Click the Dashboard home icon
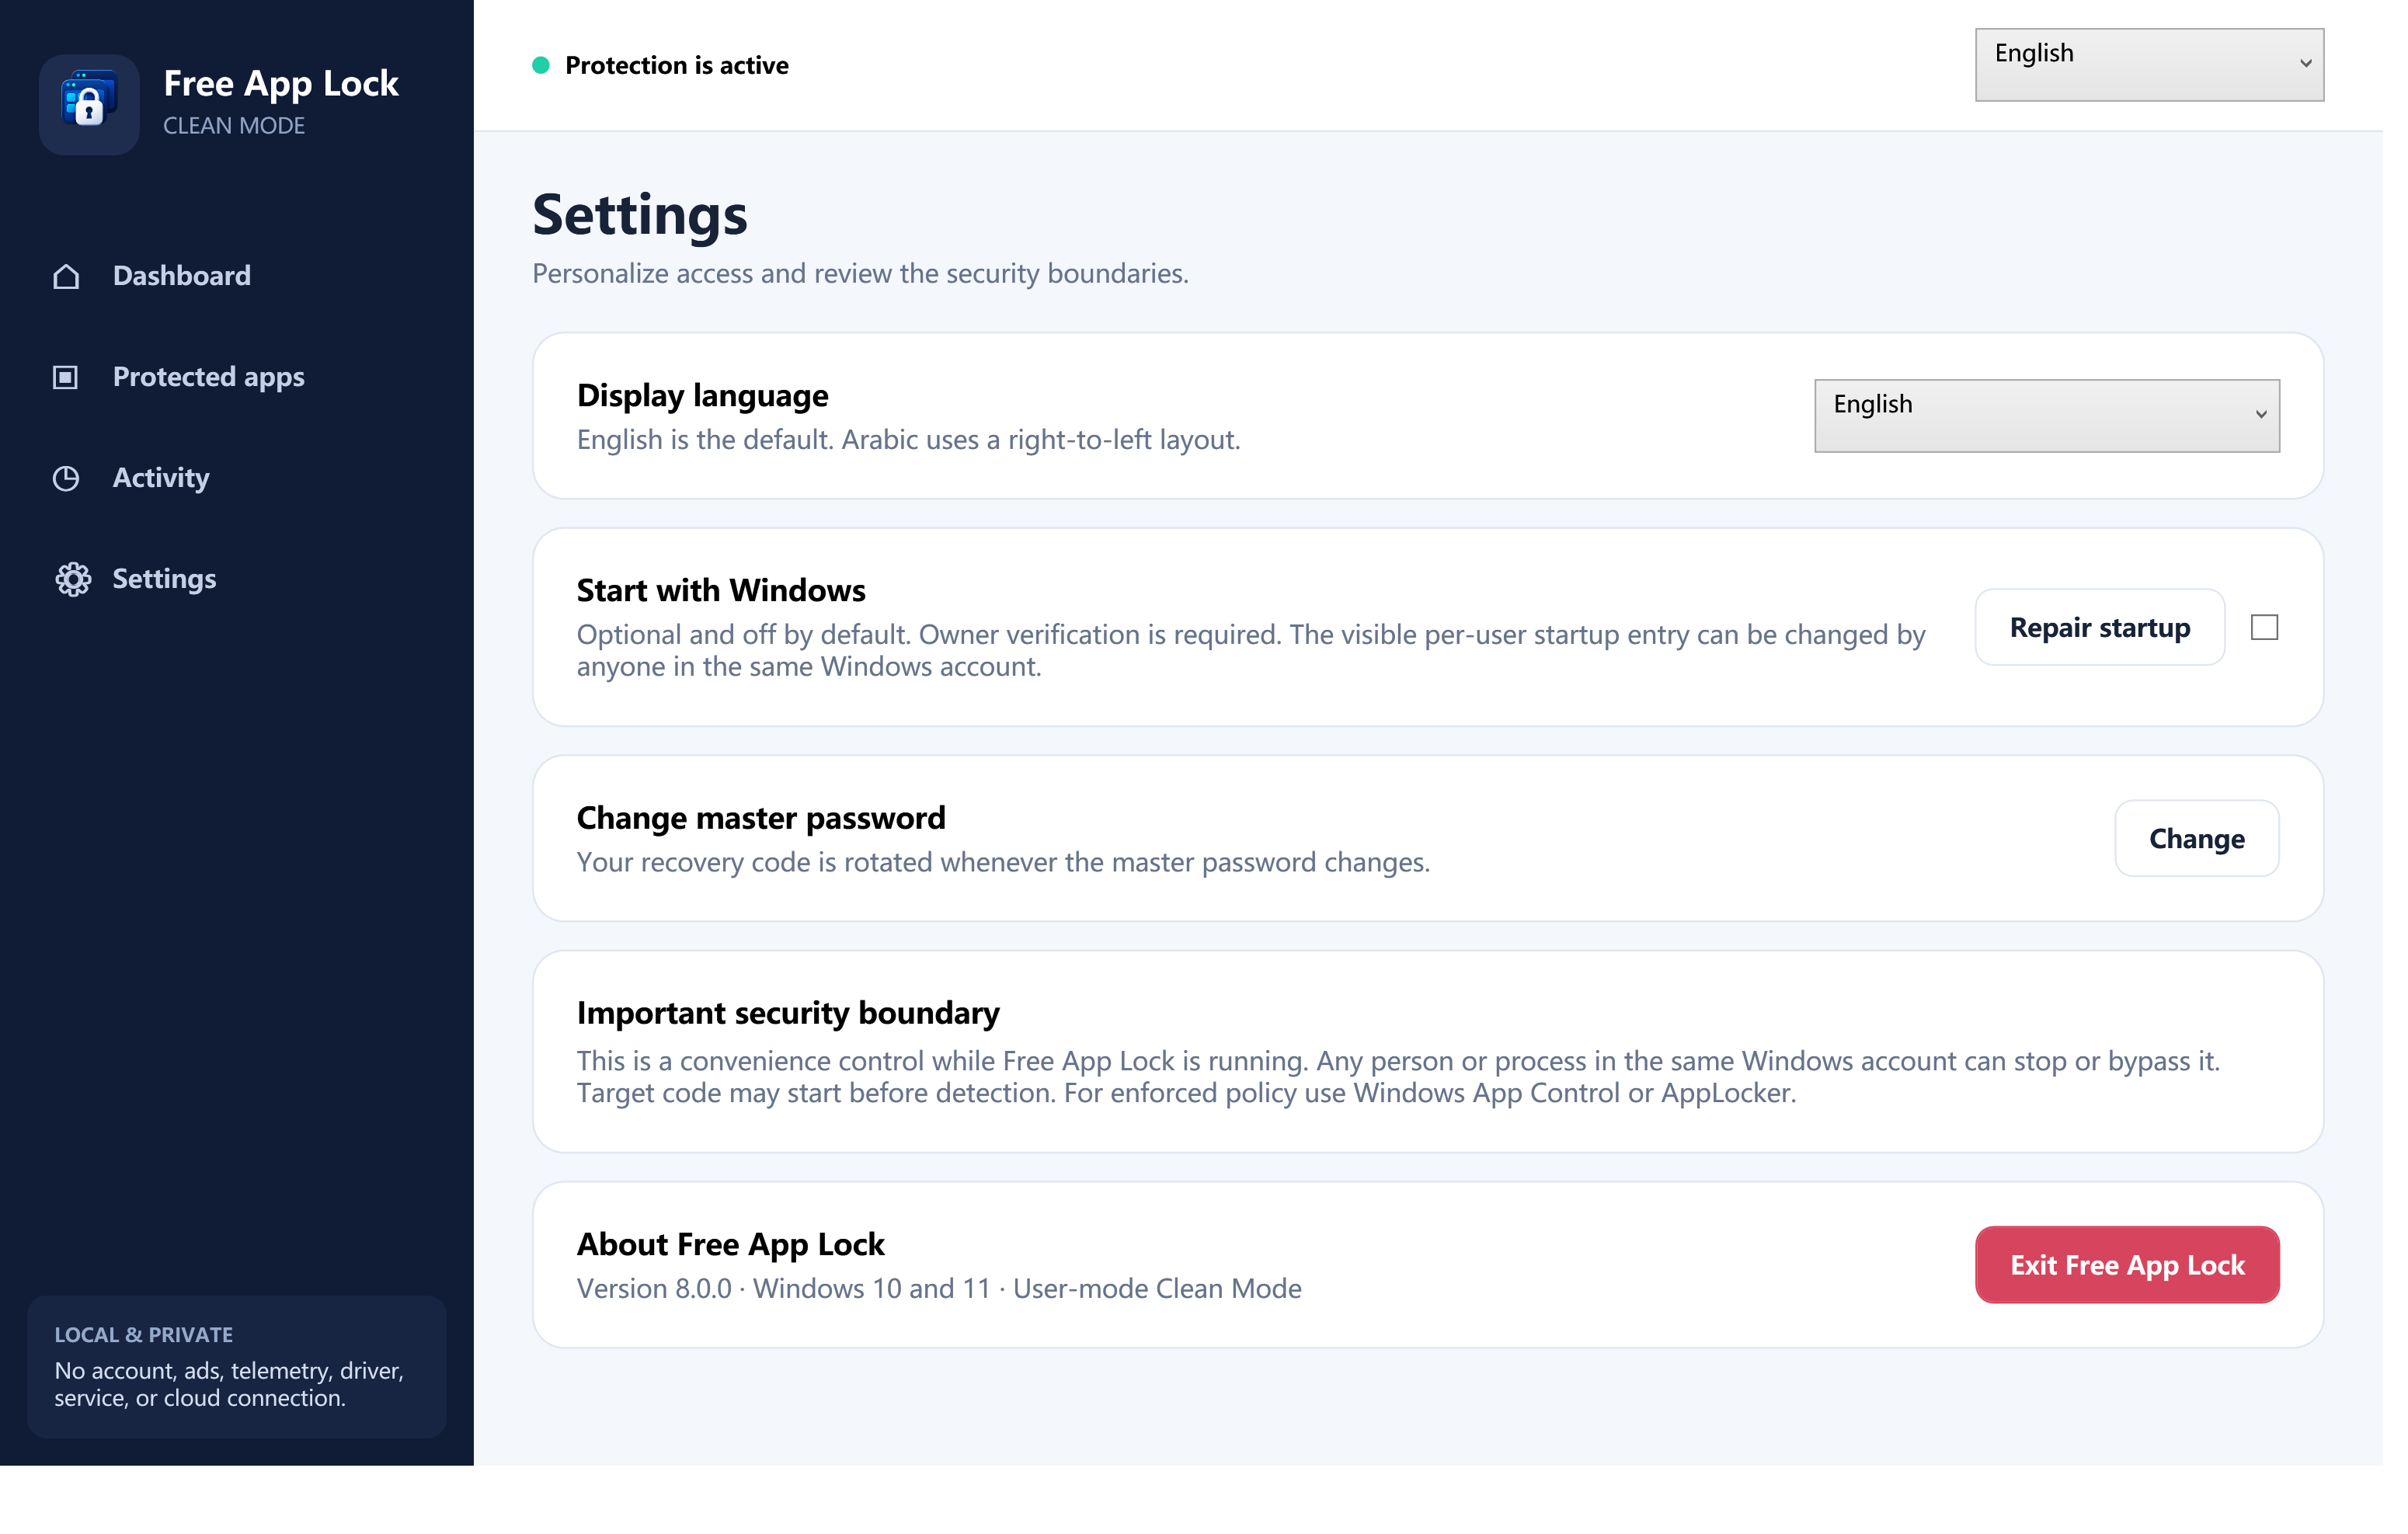The image size is (2408, 1534). 67,279
